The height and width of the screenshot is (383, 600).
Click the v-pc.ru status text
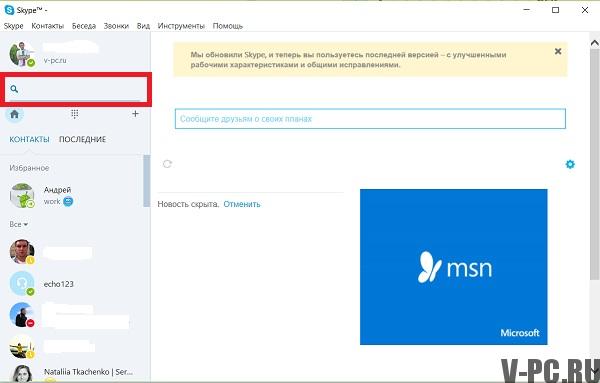point(55,60)
